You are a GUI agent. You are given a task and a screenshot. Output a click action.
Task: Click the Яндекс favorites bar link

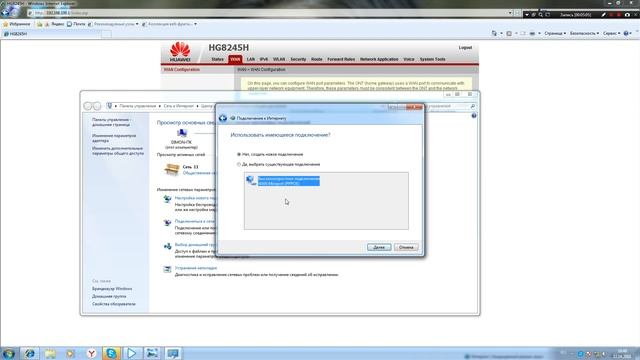[x=55, y=24]
